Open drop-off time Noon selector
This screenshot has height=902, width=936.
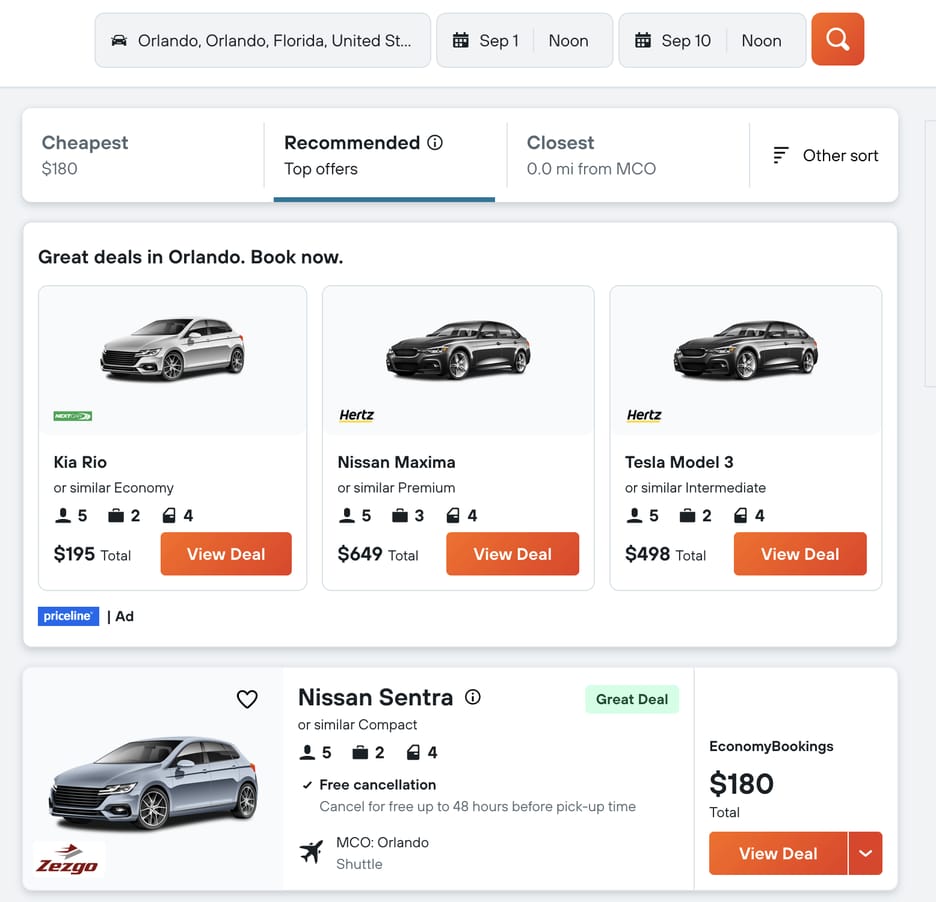point(761,41)
